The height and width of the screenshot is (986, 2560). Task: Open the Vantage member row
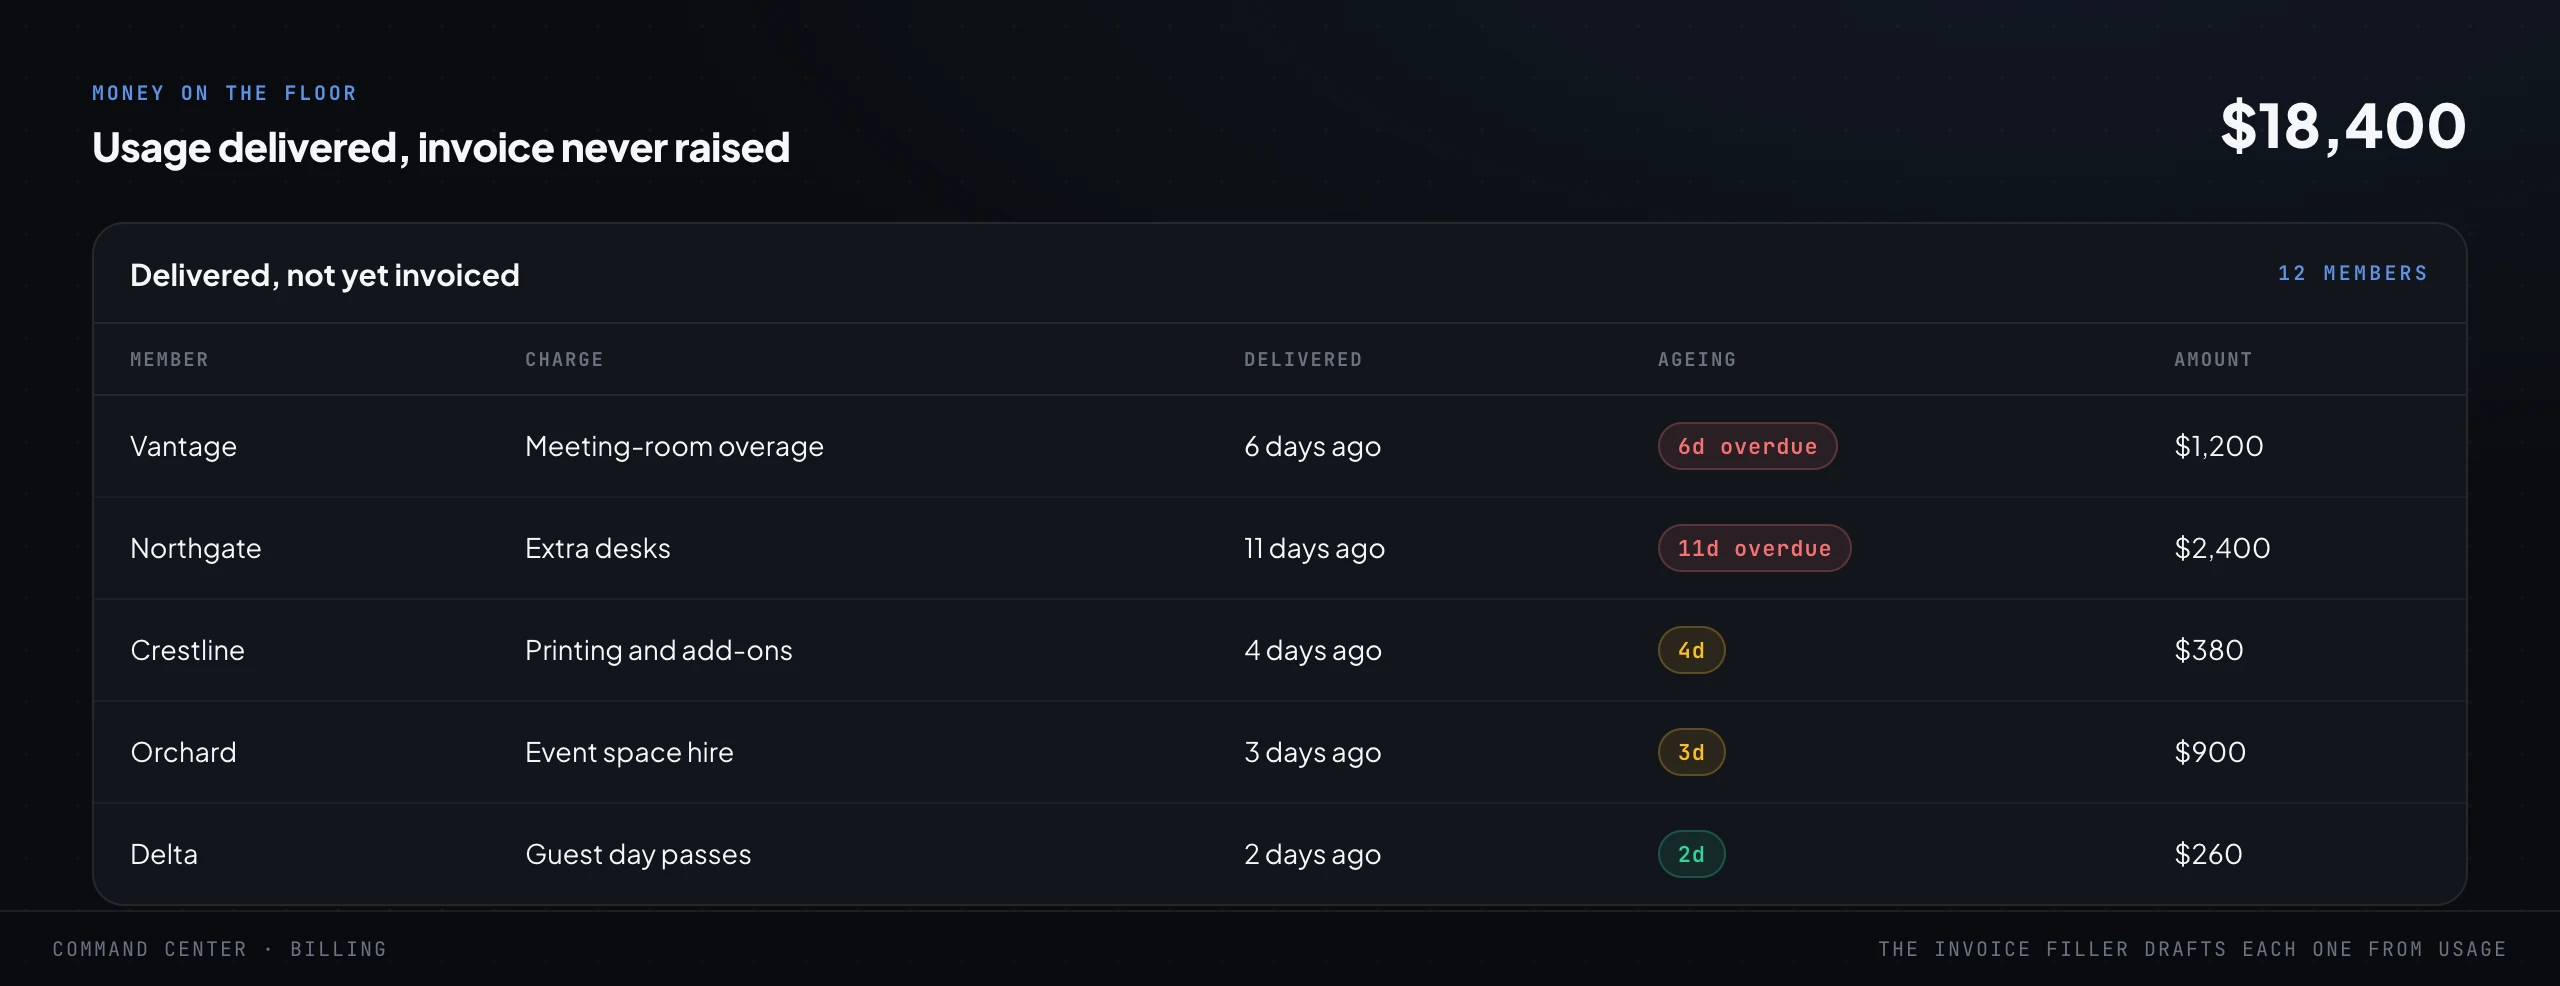click(1280, 446)
